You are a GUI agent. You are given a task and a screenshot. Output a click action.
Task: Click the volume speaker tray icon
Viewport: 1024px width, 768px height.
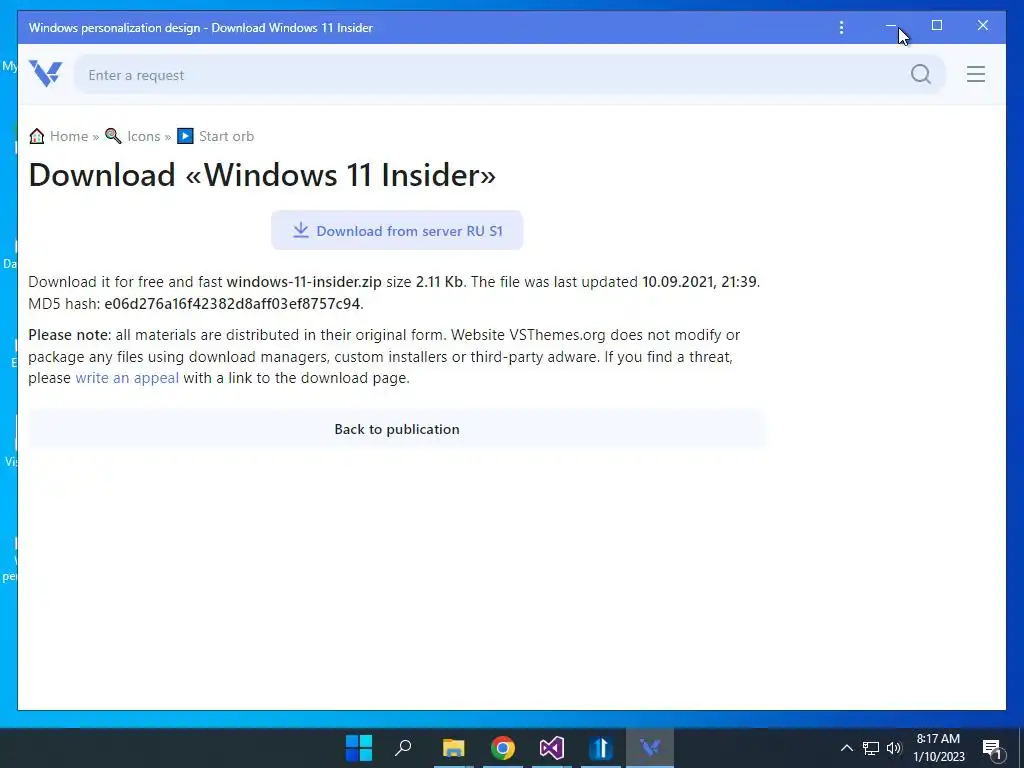coord(894,748)
